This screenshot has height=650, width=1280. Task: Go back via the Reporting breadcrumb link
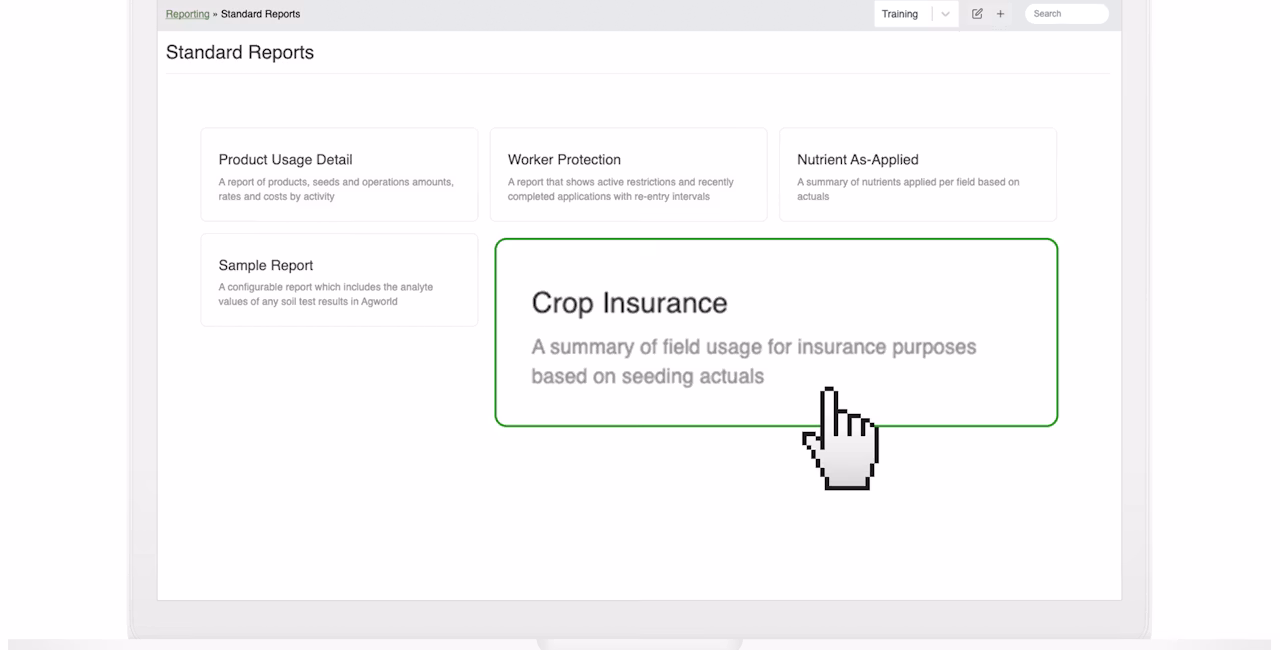(188, 14)
